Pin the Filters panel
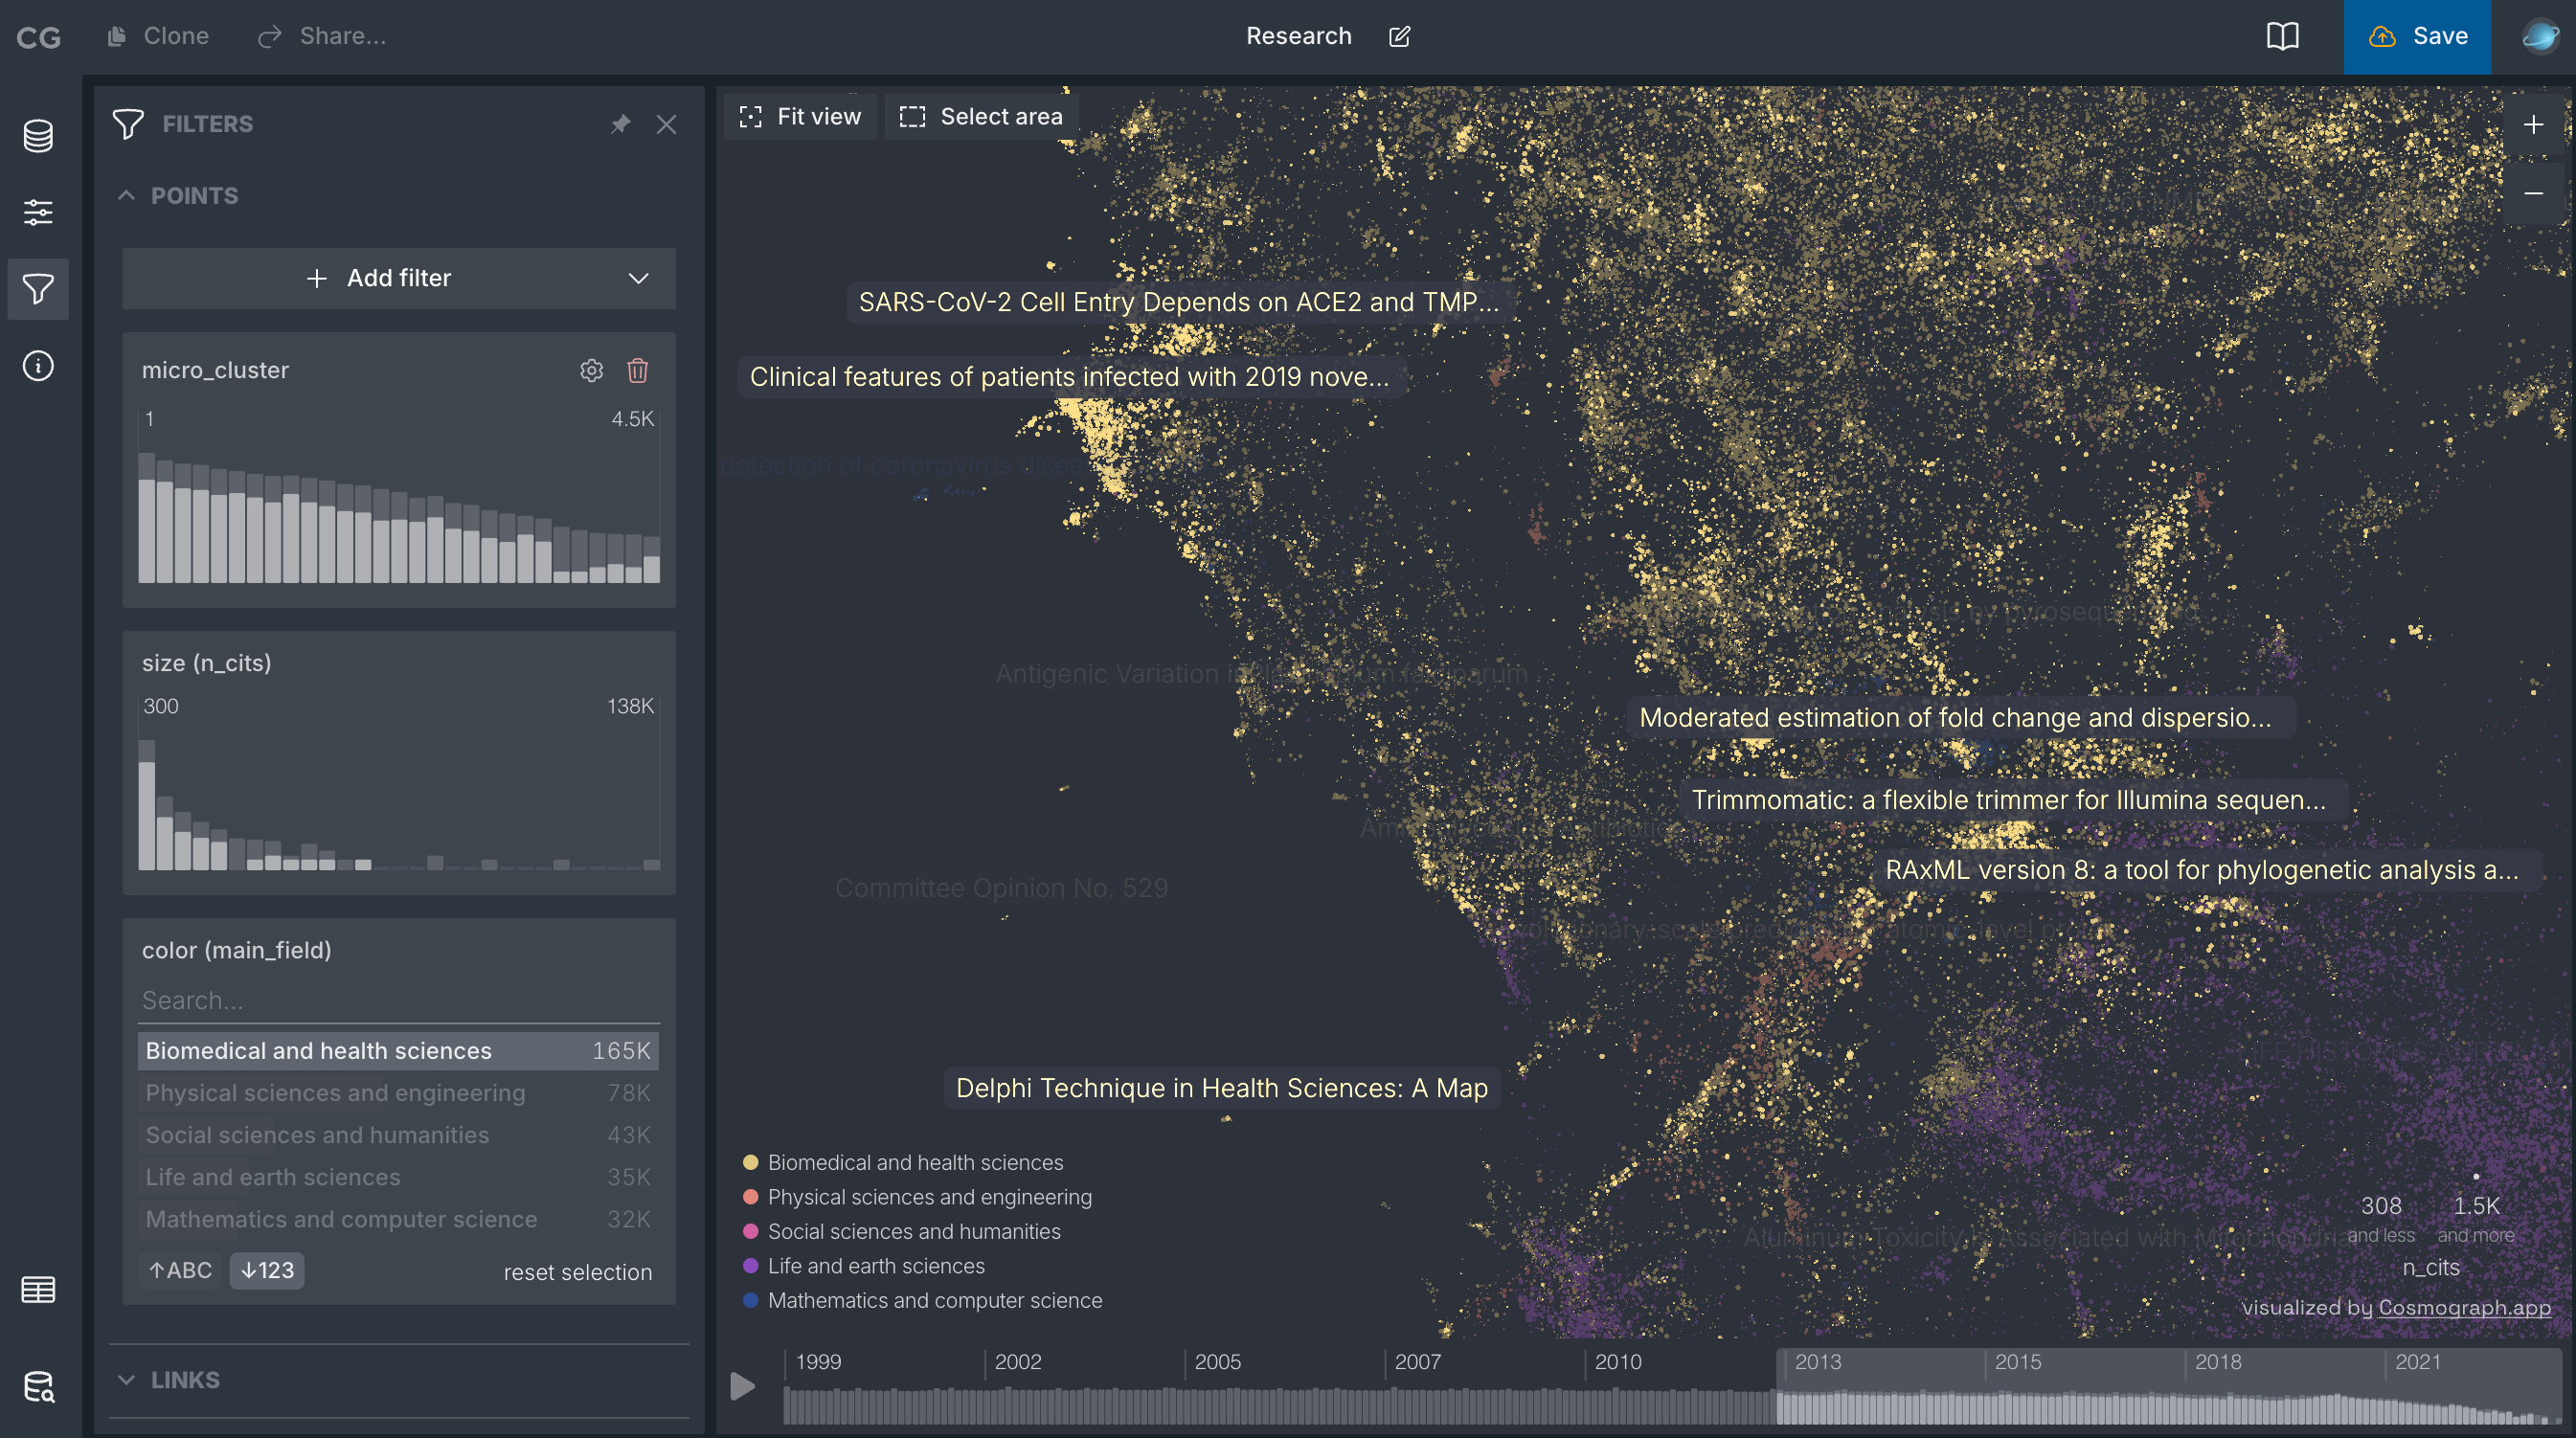 [621, 124]
